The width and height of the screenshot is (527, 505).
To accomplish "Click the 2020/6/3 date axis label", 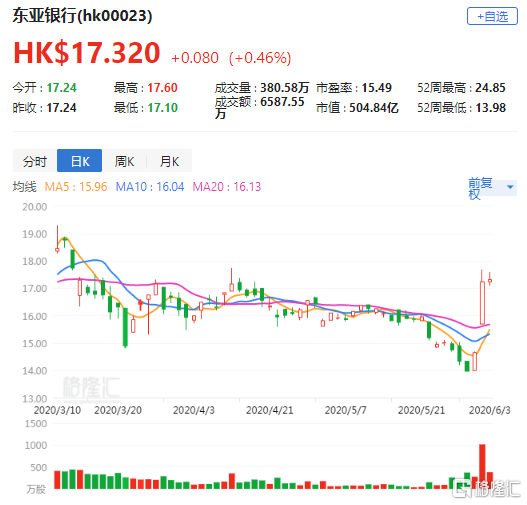I will point(490,410).
